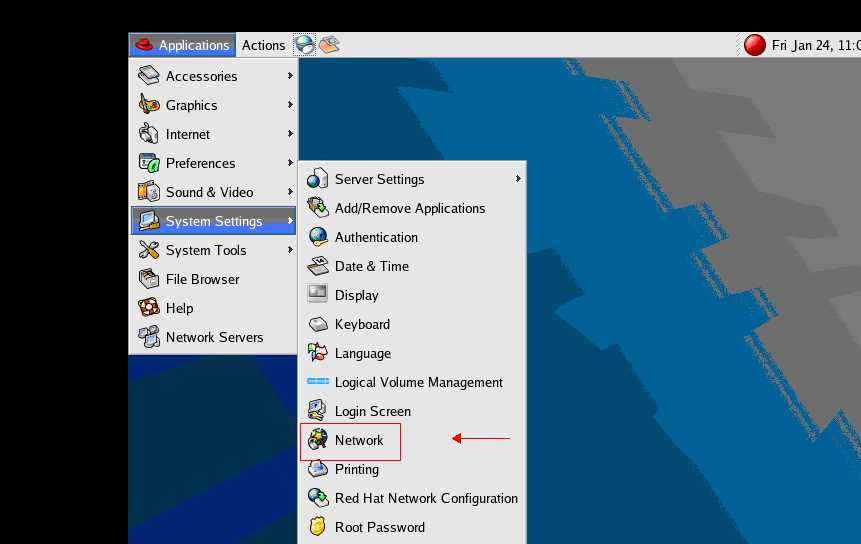Click the Add/Remove Applications icon

pos(317,208)
